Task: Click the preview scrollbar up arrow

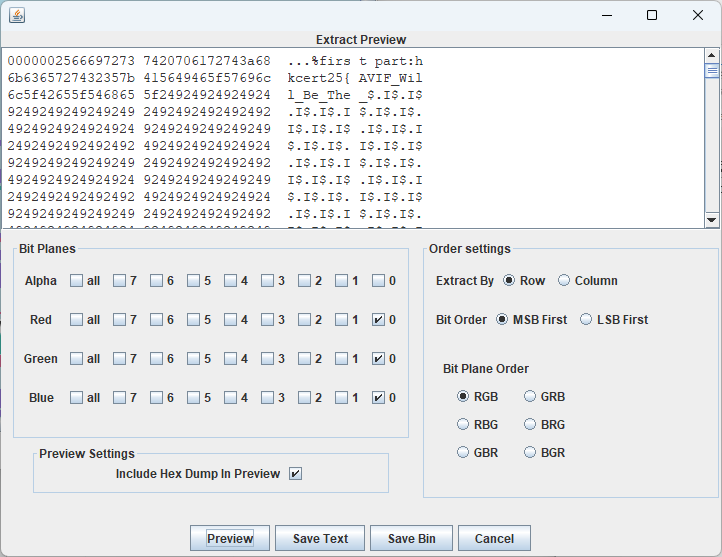Action: click(x=711, y=55)
